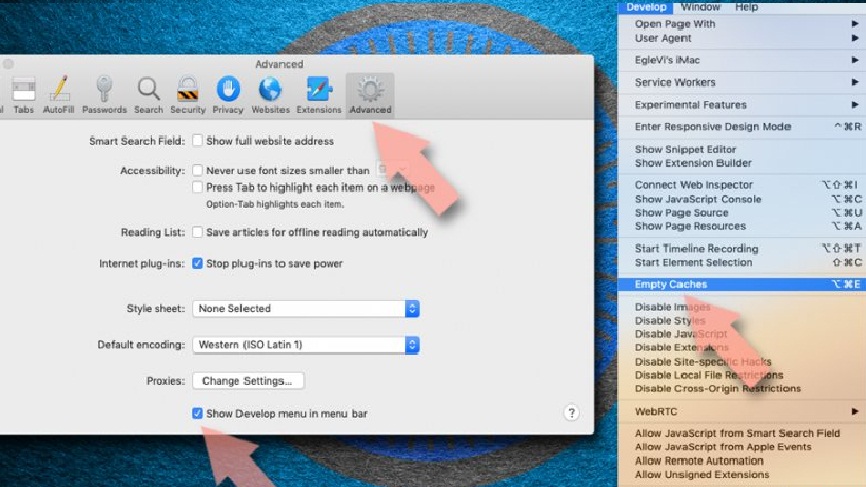Open the Search preferences pane

(x=148, y=94)
